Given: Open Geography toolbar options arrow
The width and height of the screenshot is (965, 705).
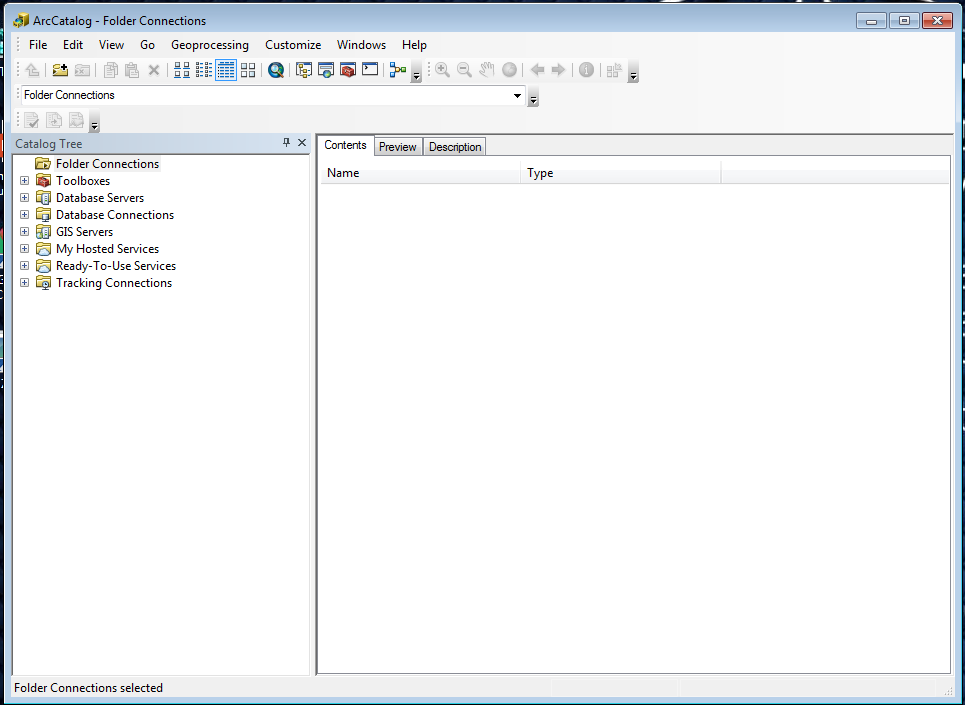Looking at the screenshot, I should coord(633,71).
